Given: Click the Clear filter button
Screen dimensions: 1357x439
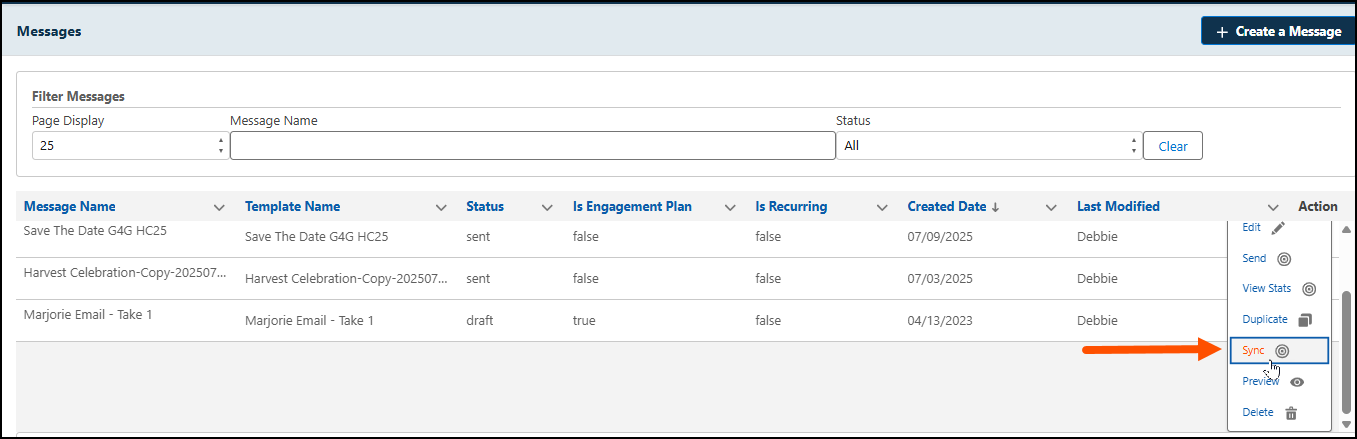Looking at the screenshot, I should coord(1173,146).
